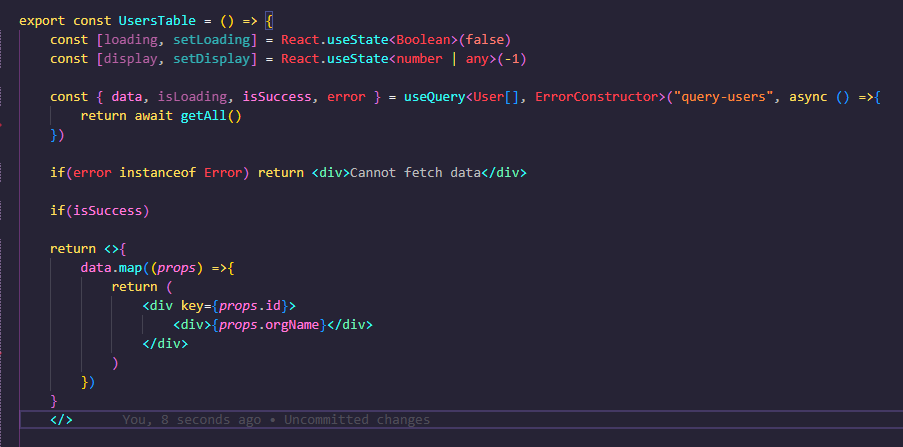Image resolution: width=903 pixels, height=447 pixels.
Task: Click the 'any' type annotation
Action: pyautogui.click(x=477, y=59)
